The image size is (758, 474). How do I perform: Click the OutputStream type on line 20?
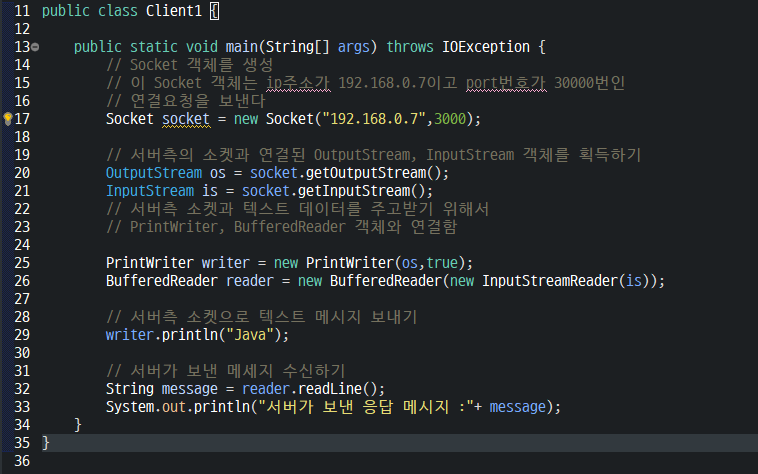point(154,173)
